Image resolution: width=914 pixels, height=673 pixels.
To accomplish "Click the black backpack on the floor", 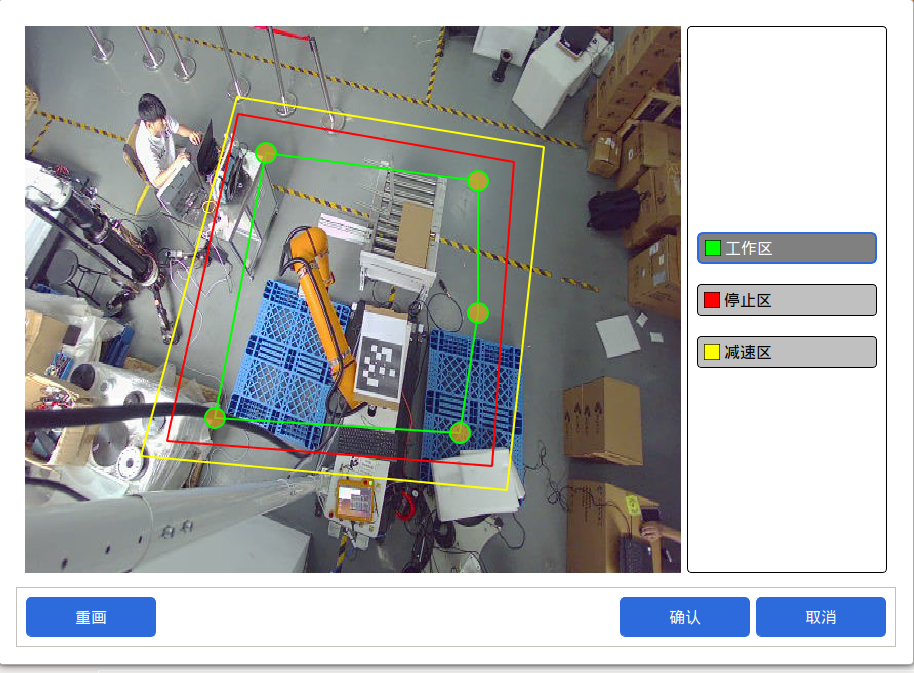I will point(613,209).
